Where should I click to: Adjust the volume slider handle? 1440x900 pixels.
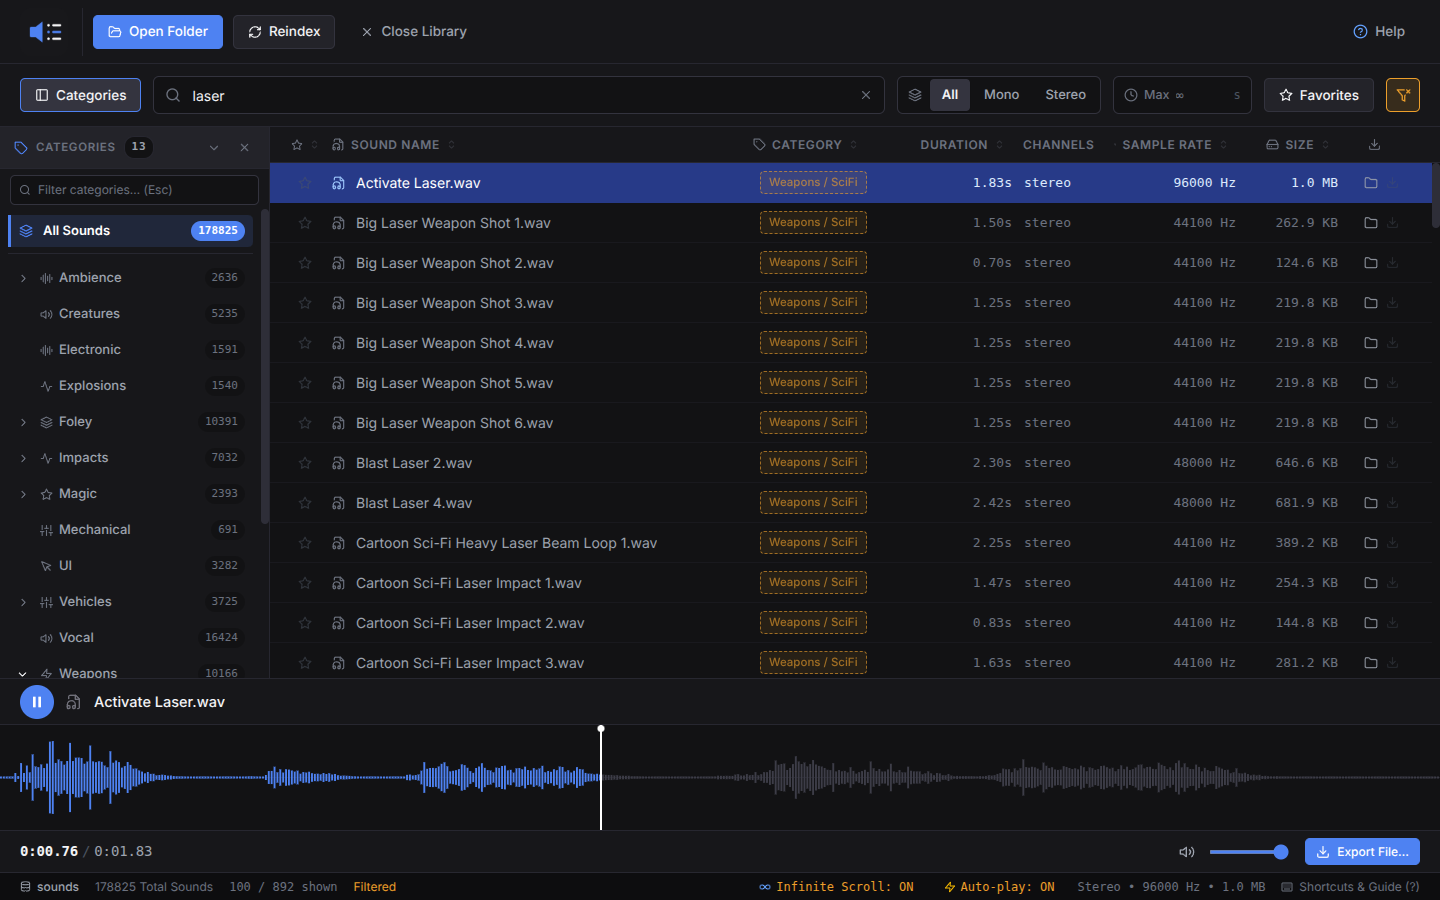tap(1281, 852)
